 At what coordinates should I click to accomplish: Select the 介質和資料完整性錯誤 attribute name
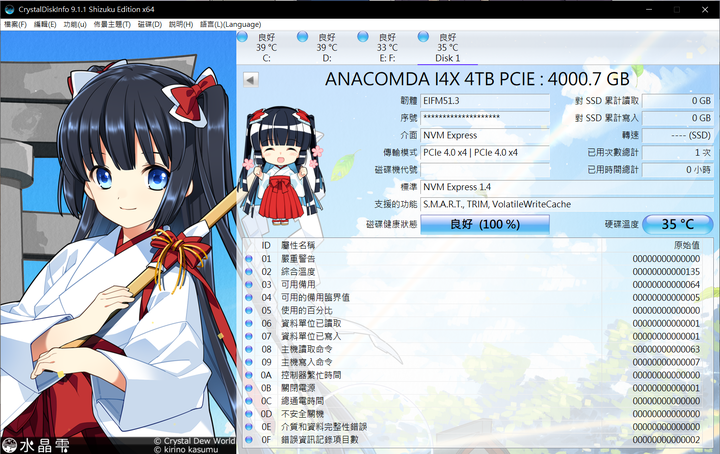[324, 427]
